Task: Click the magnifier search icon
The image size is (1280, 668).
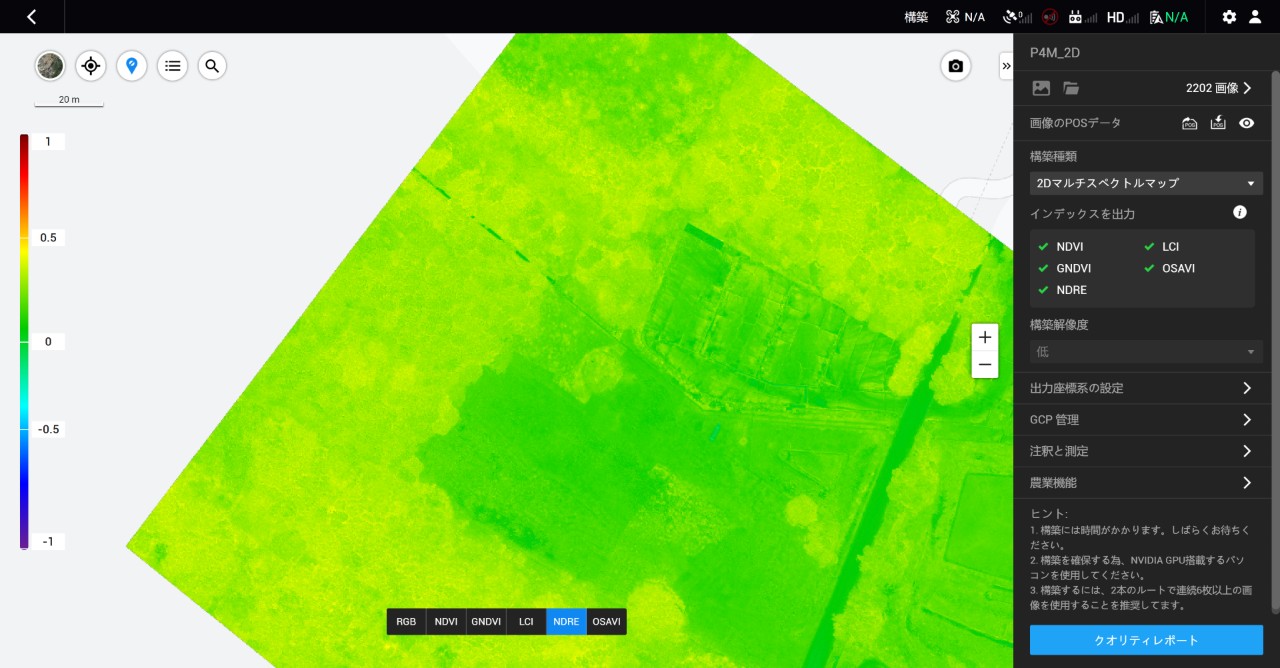Action: (212, 66)
